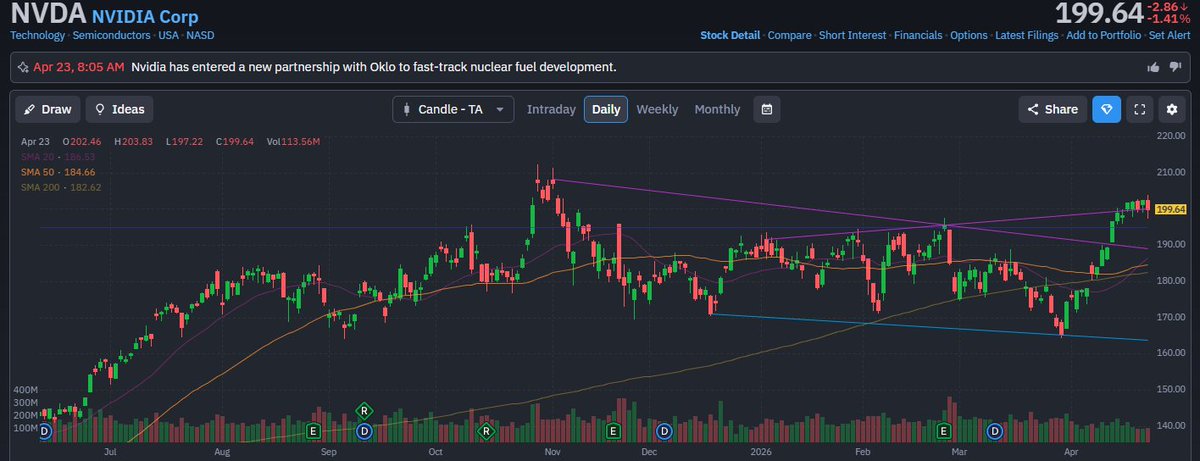Viewport: 1200px width, 461px height.
Task: Click the AI sparkle icon beside the news
Action: click(x=23, y=67)
